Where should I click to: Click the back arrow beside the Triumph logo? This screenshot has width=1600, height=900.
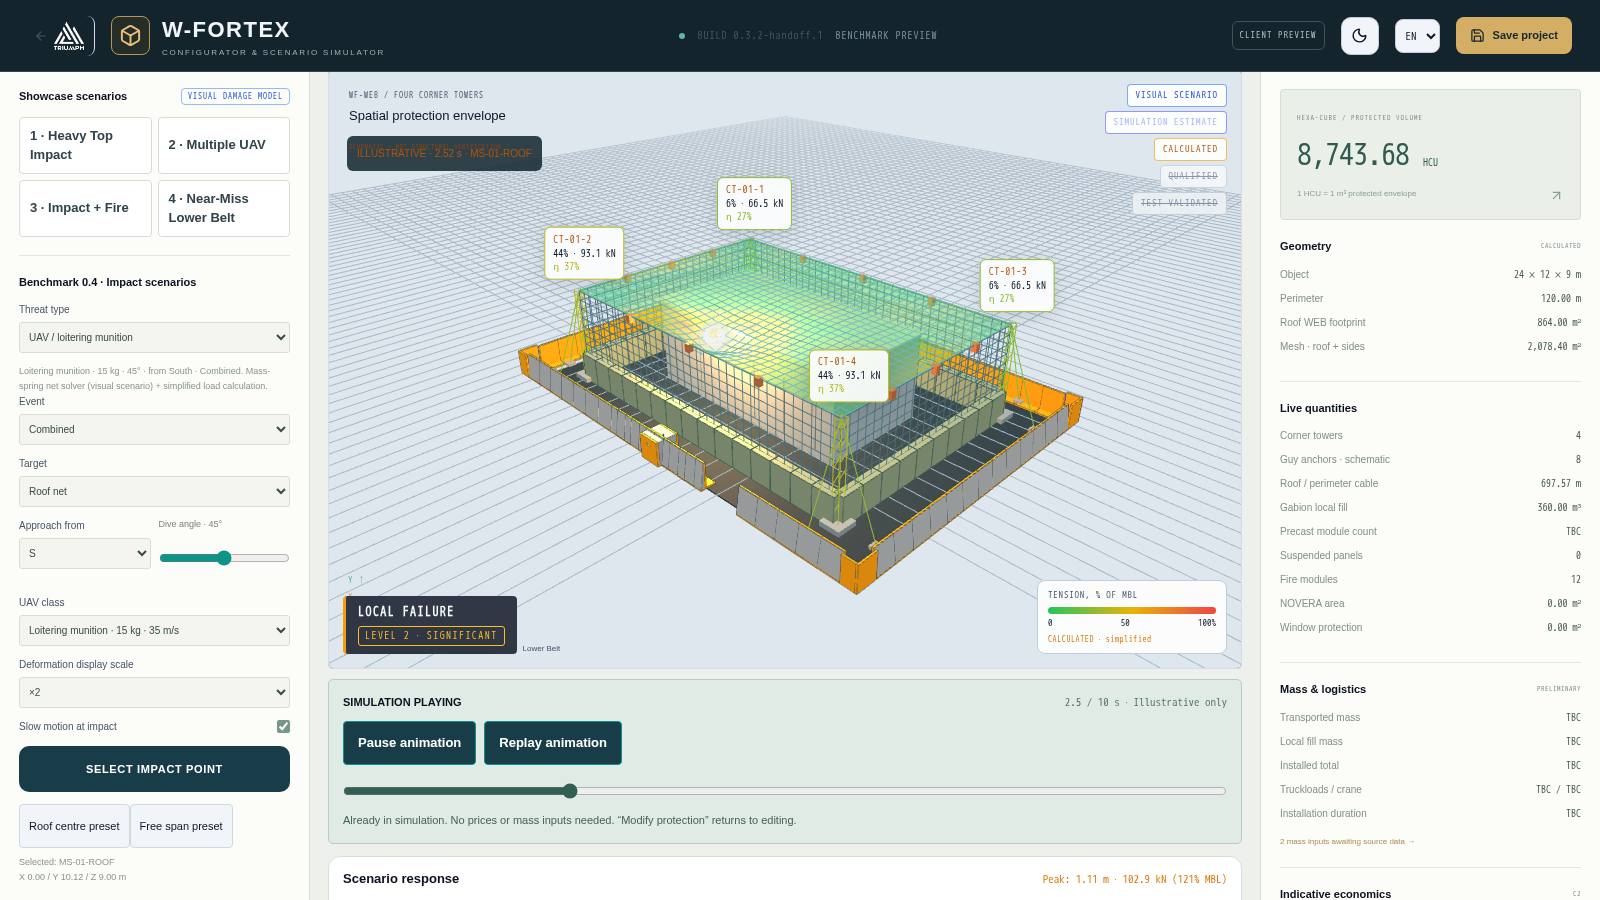pos(41,36)
